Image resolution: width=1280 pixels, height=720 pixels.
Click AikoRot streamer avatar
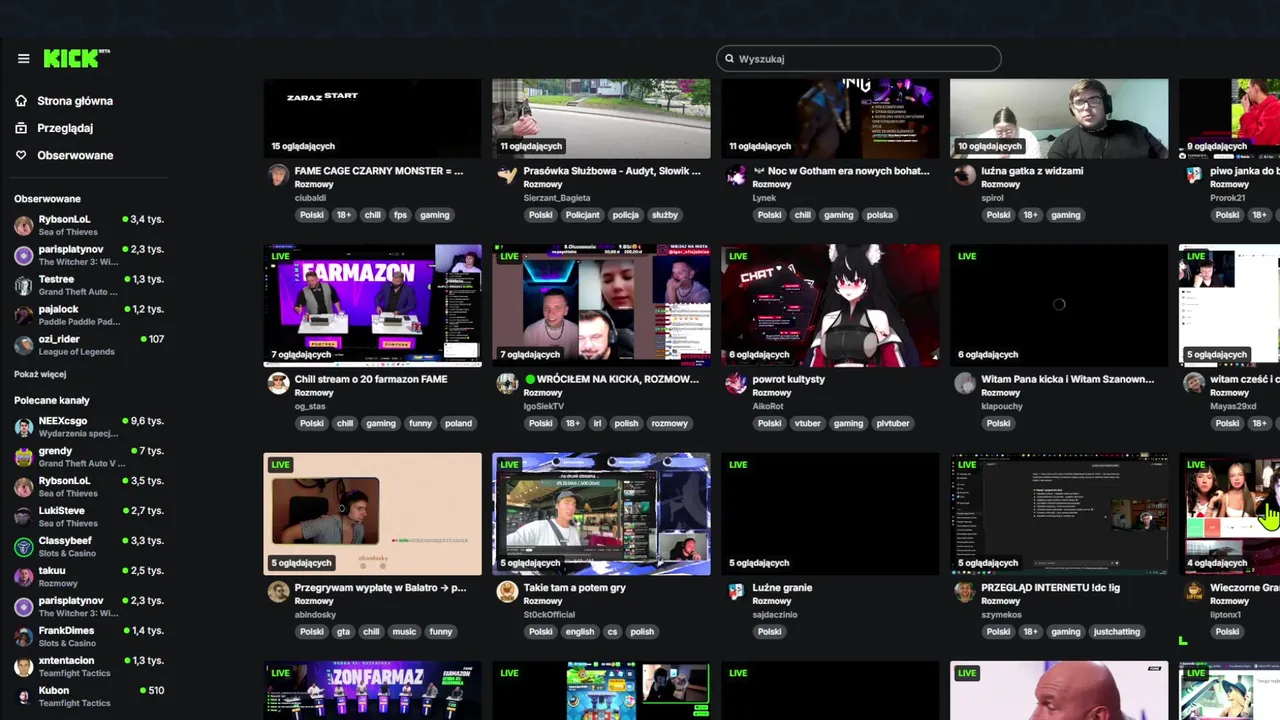[x=736, y=384]
